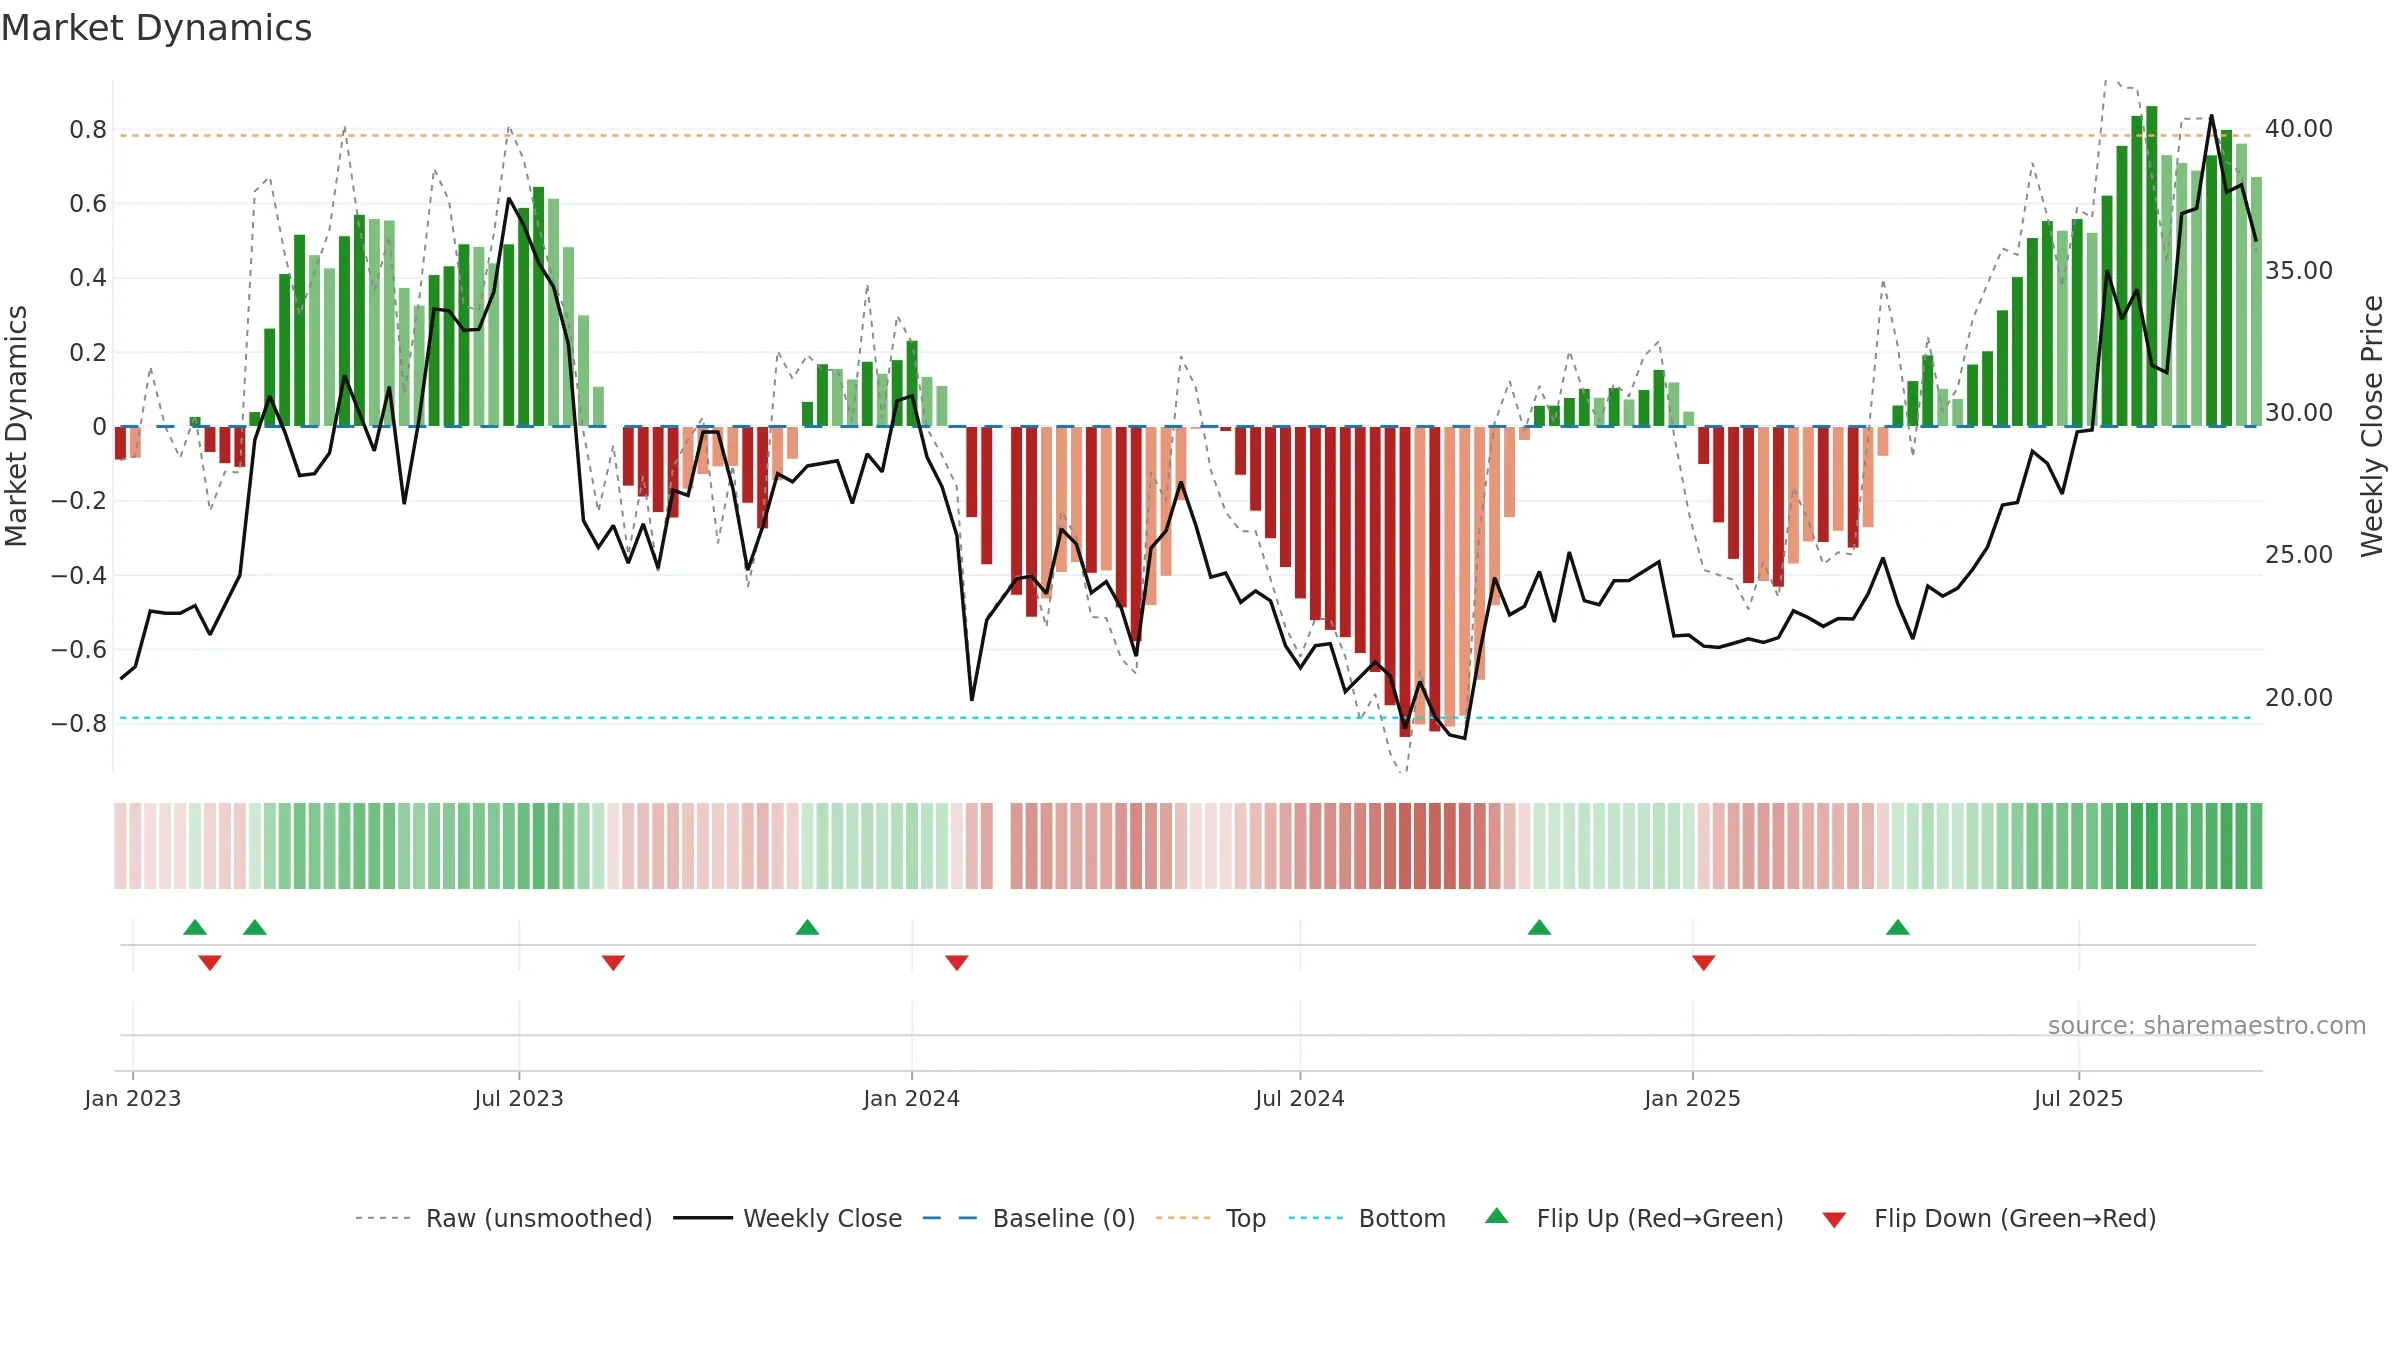
Task: Click the Jan 2025 x-axis label
Action: click(x=1693, y=1098)
